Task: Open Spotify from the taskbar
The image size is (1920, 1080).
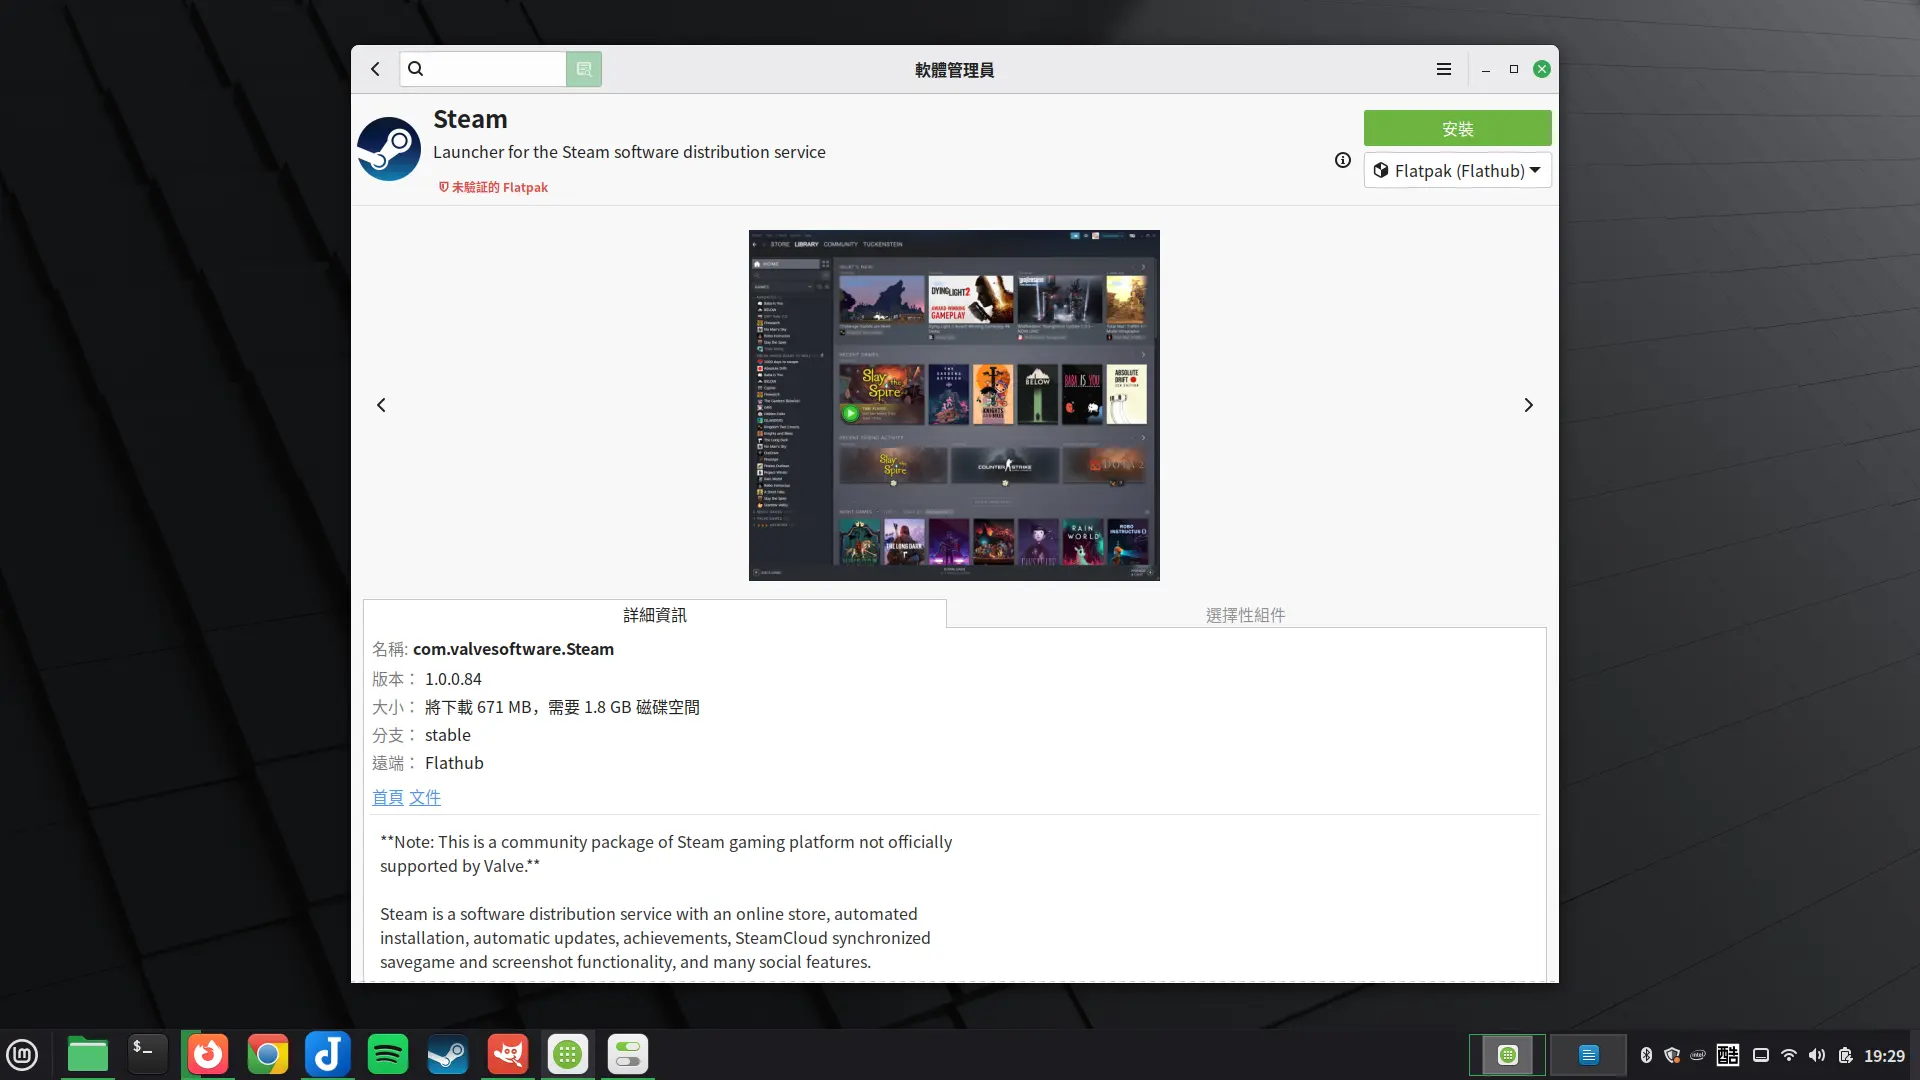Action: pos(387,1054)
